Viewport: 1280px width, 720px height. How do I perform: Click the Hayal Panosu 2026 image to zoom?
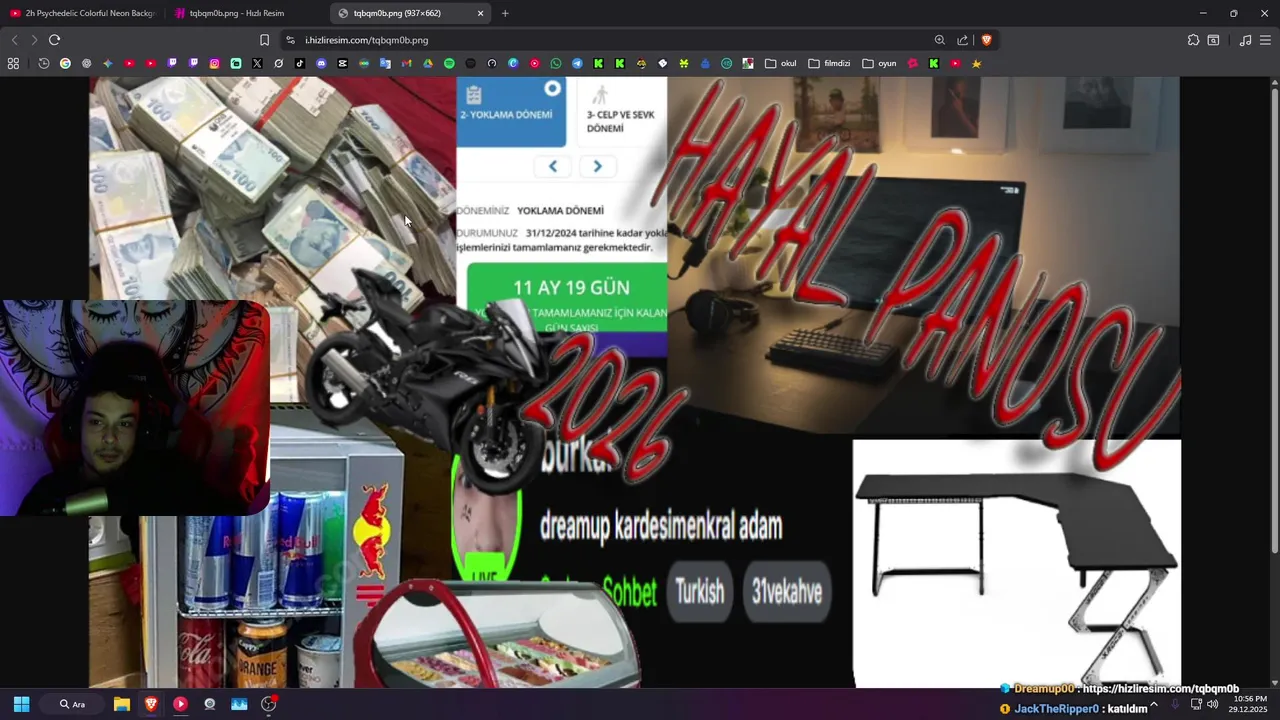tap(634, 382)
